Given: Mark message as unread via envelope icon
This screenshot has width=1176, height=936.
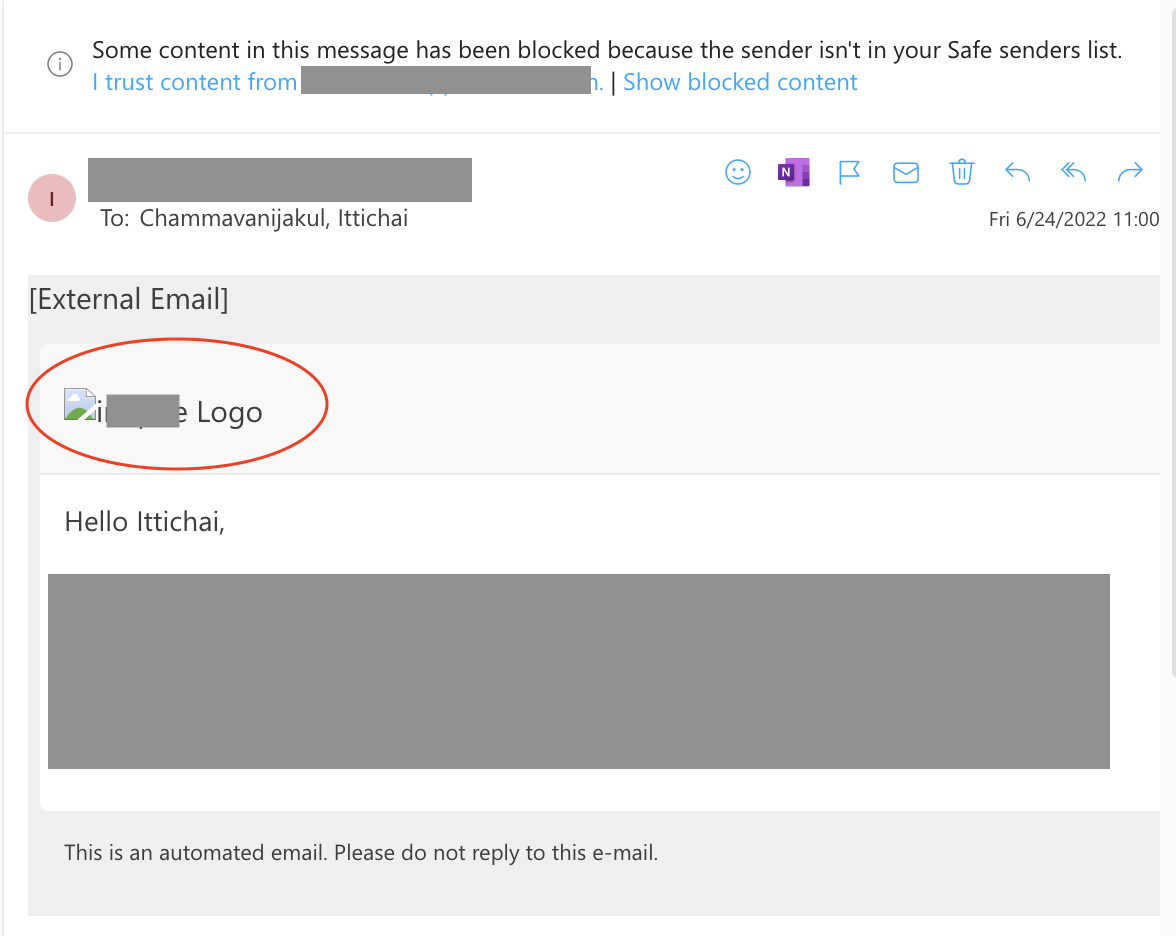Looking at the screenshot, I should [905, 173].
